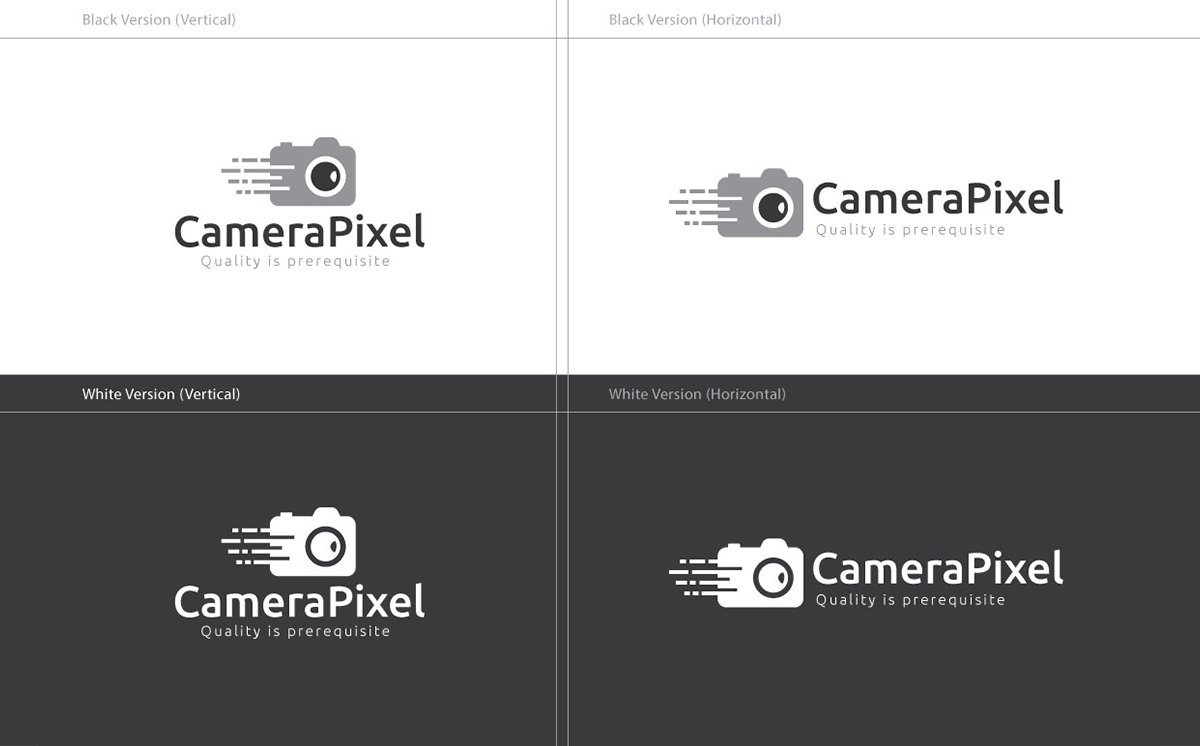Click the lens circle of white horizontal camera
This screenshot has height=746, width=1200.
[x=775, y=575]
